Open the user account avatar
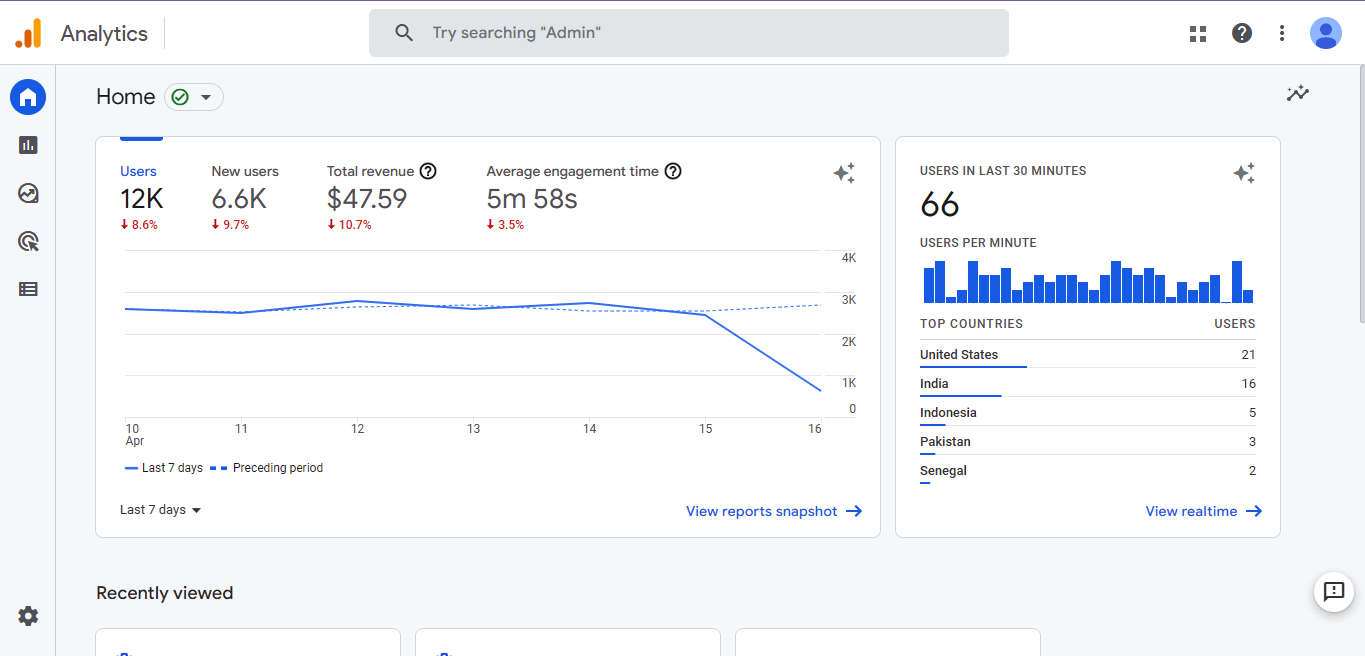 pos(1326,33)
